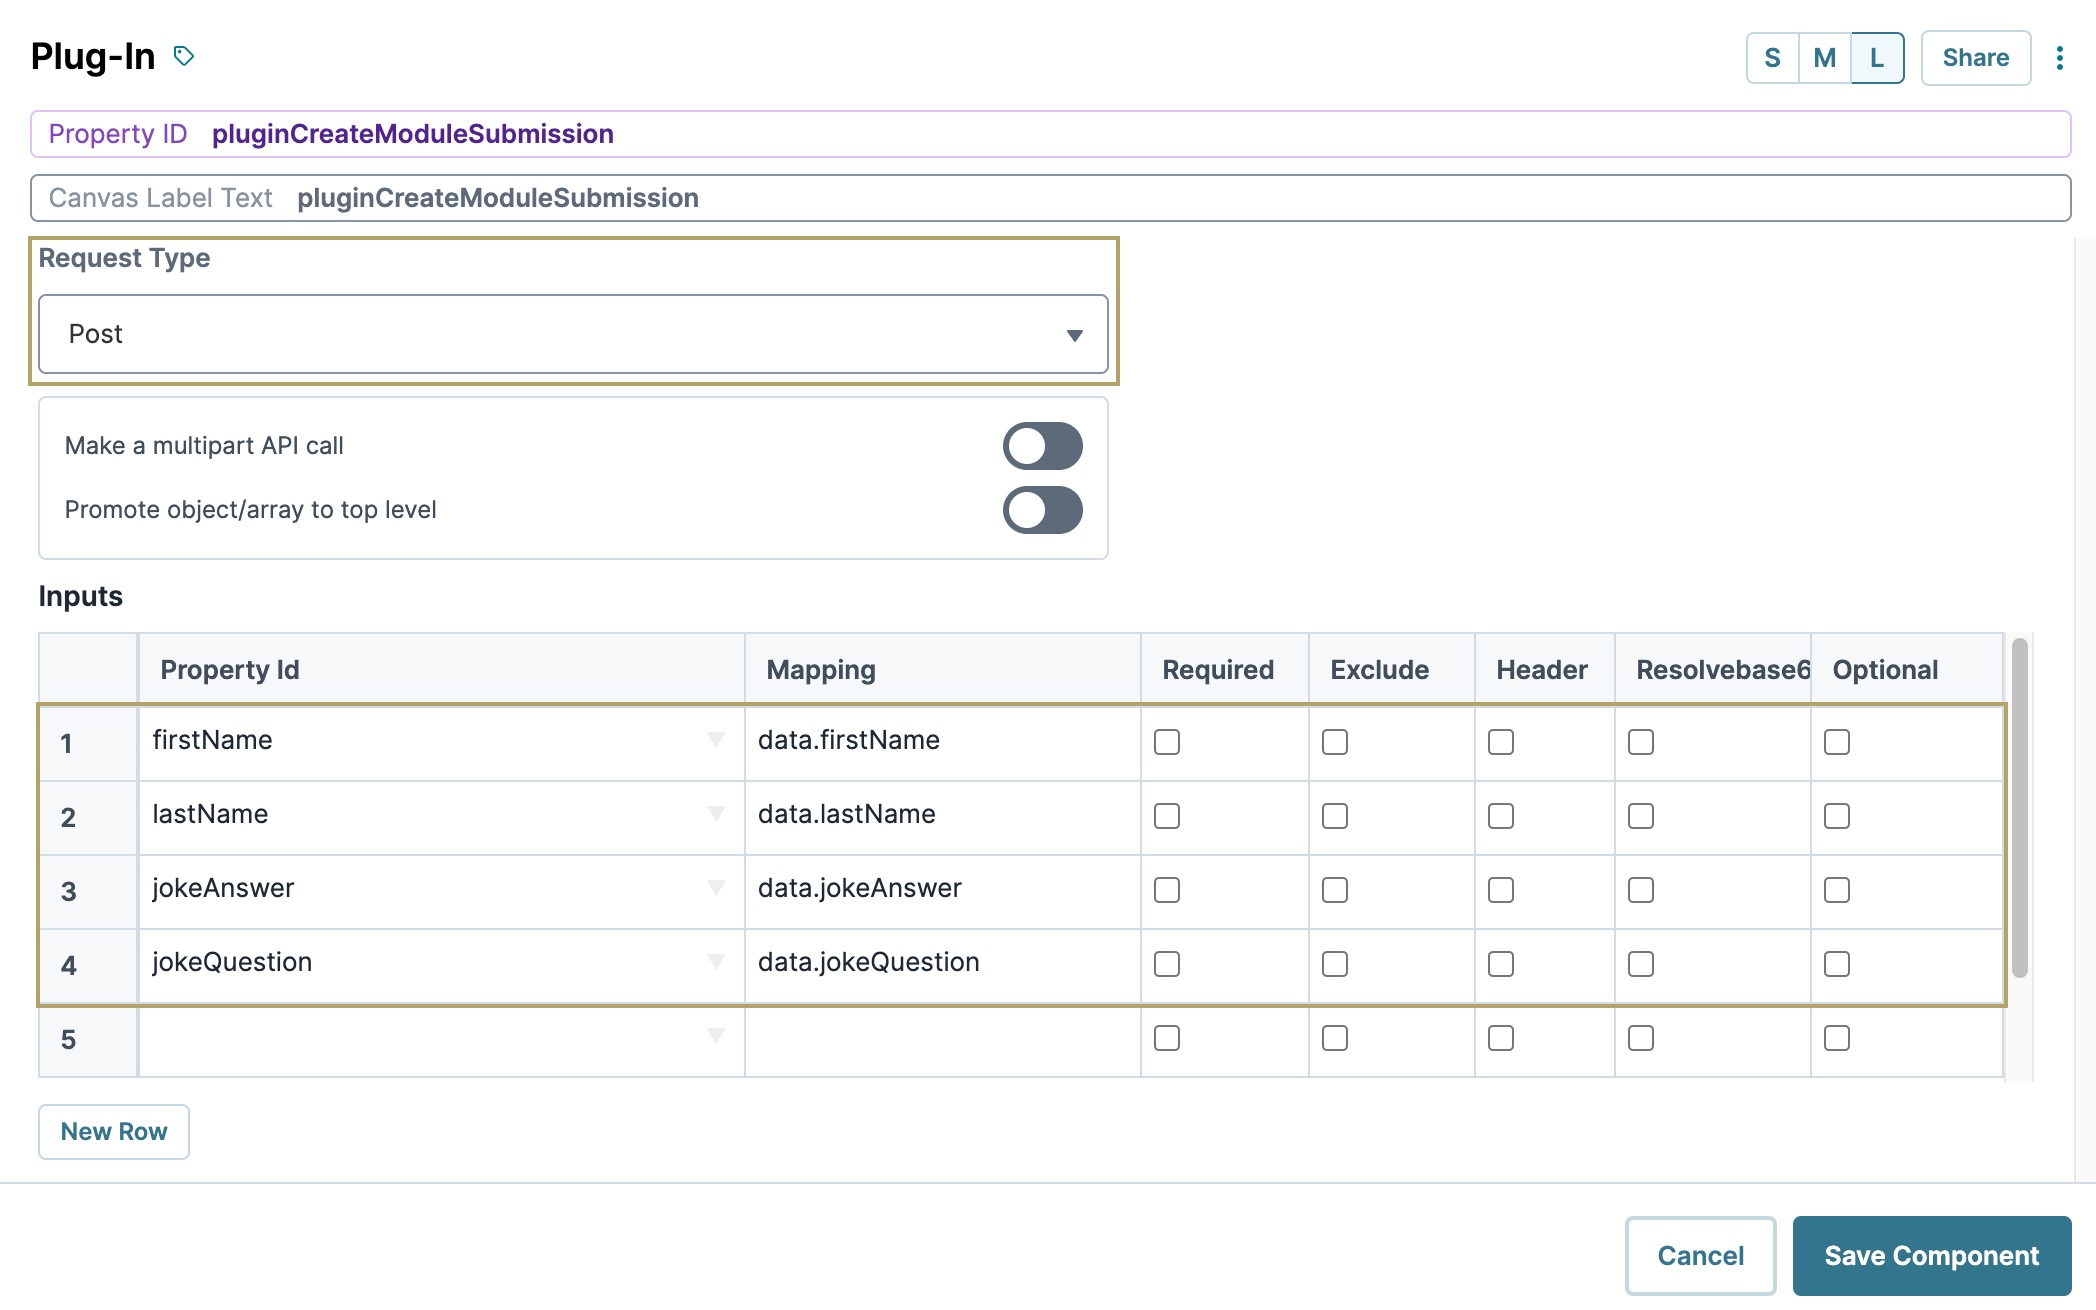The width and height of the screenshot is (2096, 1310).
Task: Select row number 3 header
Action: click(88, 892)
